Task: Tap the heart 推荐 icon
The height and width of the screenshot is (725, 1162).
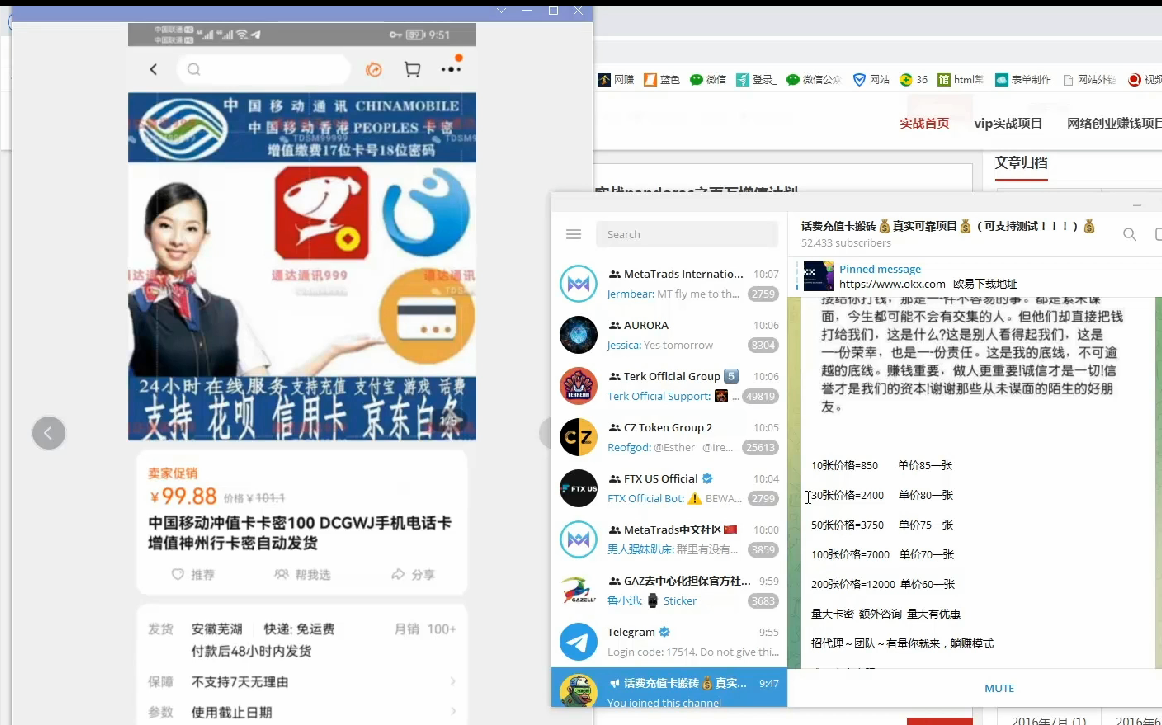Action: click(178, 575)
